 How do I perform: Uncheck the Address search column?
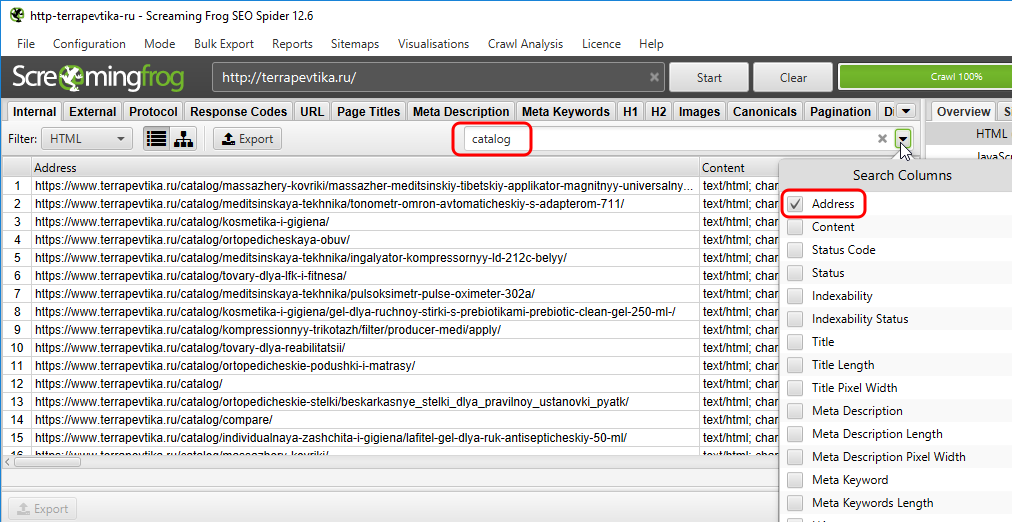point(795,204)
